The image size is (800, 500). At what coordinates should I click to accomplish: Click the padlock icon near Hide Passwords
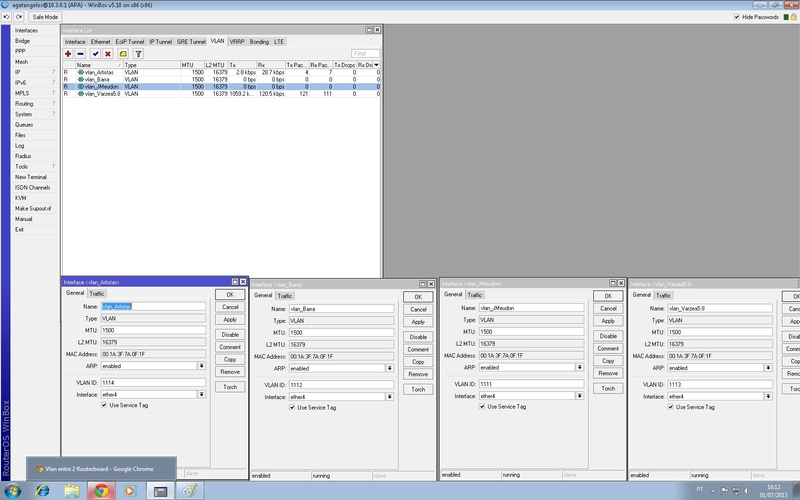[794, 17]
